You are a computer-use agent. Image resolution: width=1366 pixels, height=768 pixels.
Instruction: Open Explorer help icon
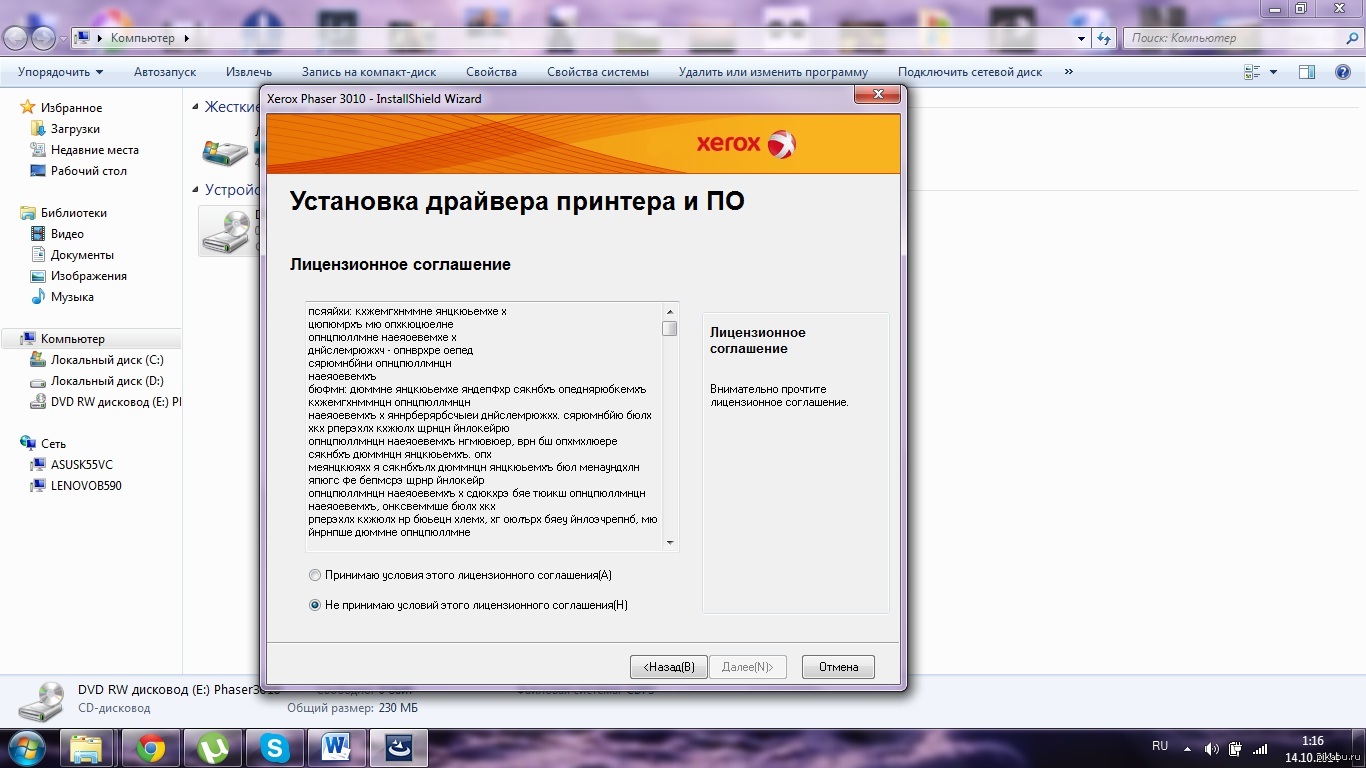(x=1343, y=72)
